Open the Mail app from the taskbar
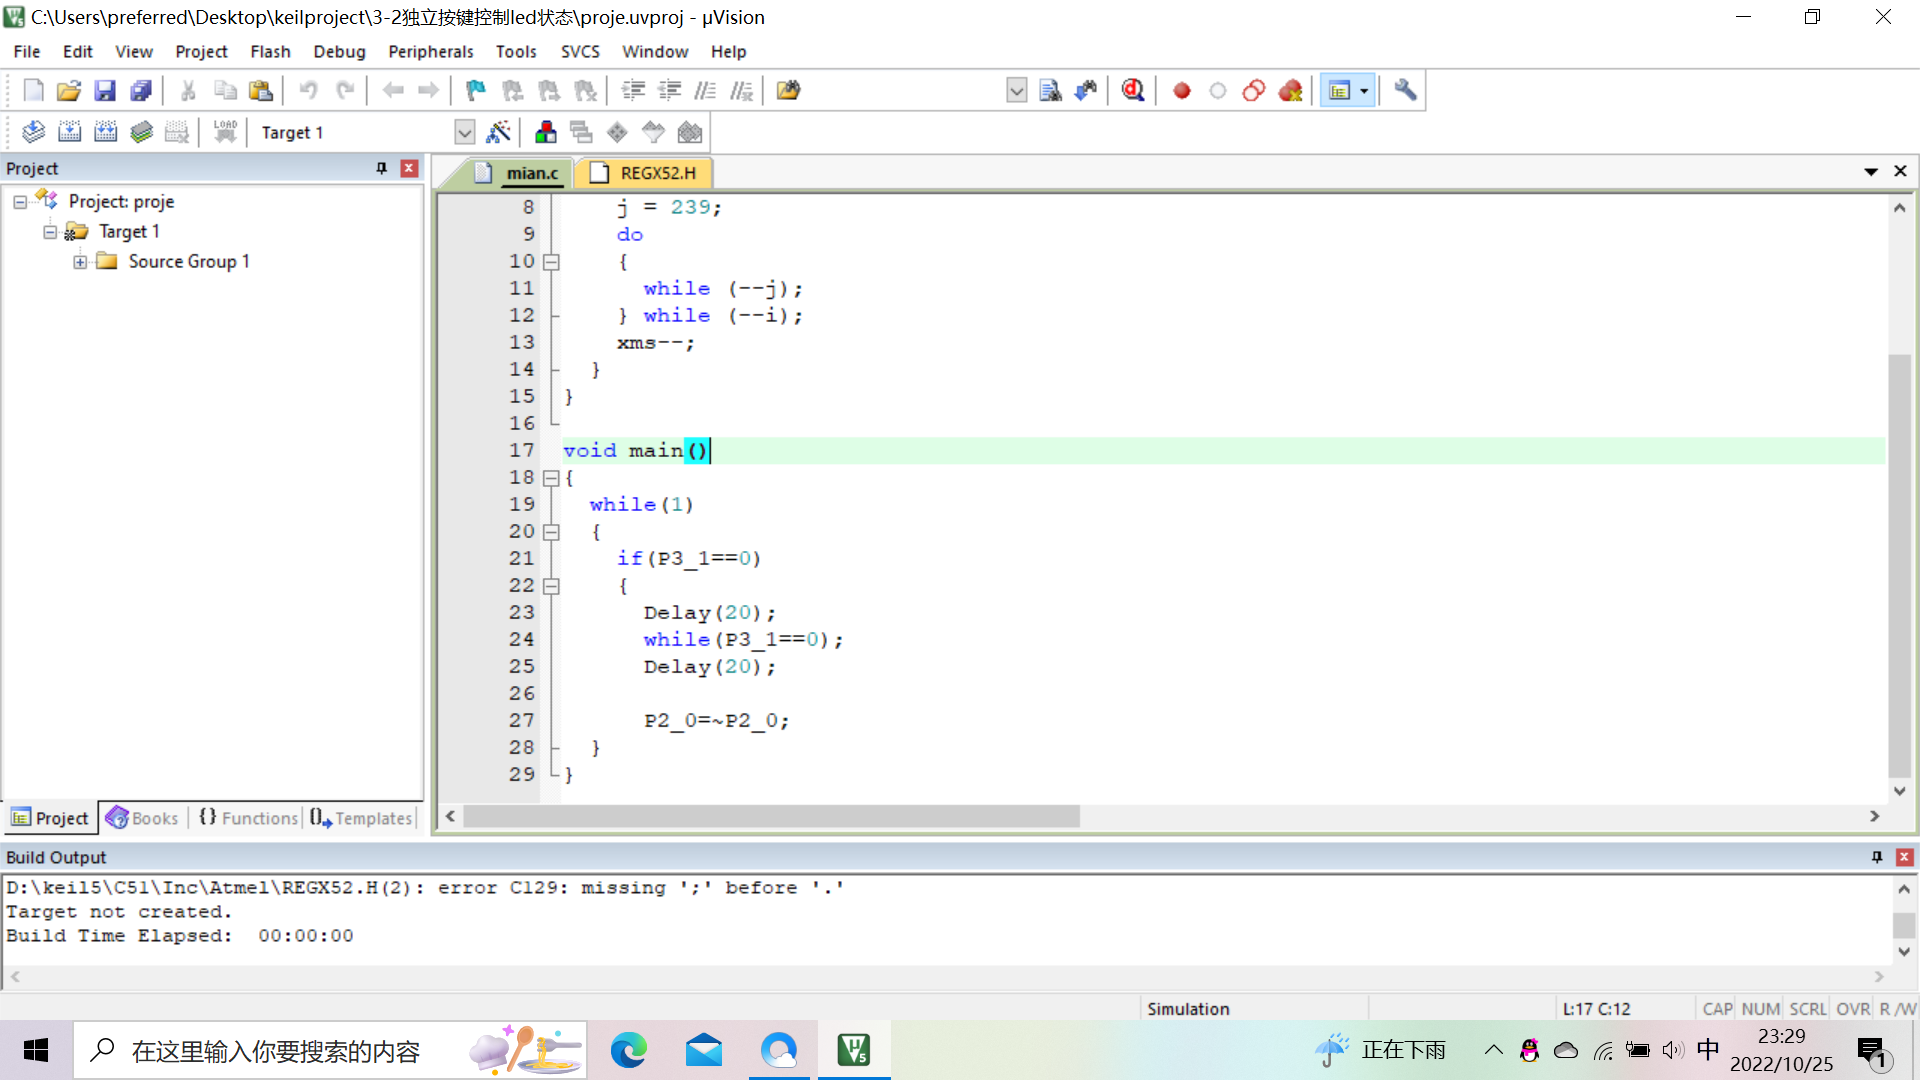Screen dimensions: 1920x1080 tap(704, 1050)
